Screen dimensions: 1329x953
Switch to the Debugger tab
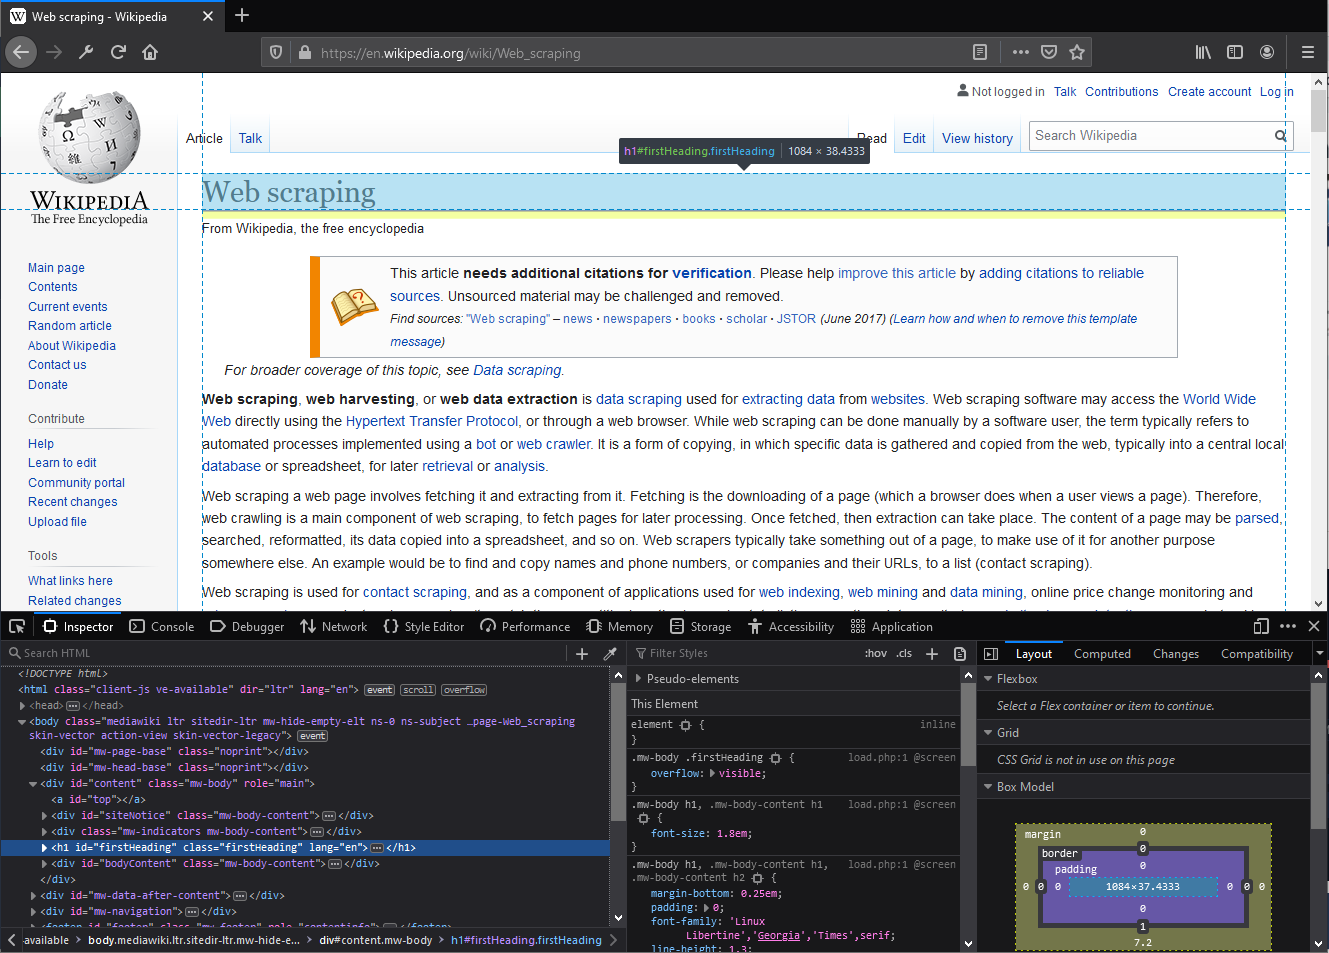(x=247, y=626)
